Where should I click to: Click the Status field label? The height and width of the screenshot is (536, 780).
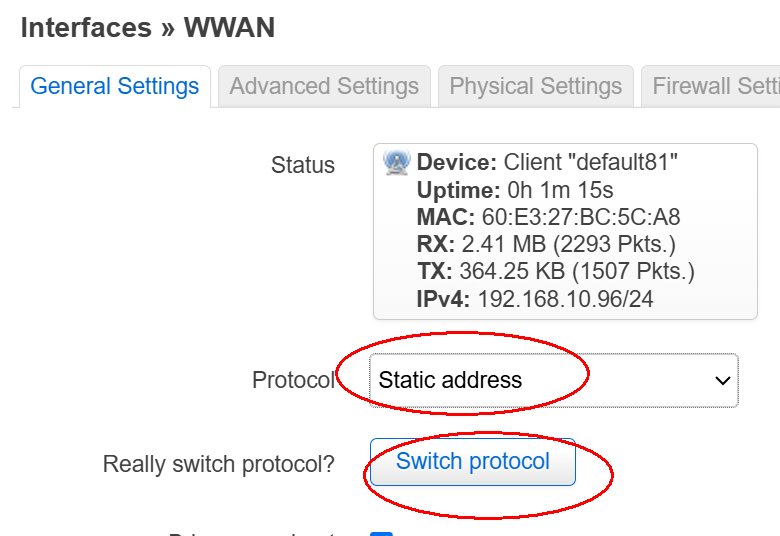[x=302, y=165]
